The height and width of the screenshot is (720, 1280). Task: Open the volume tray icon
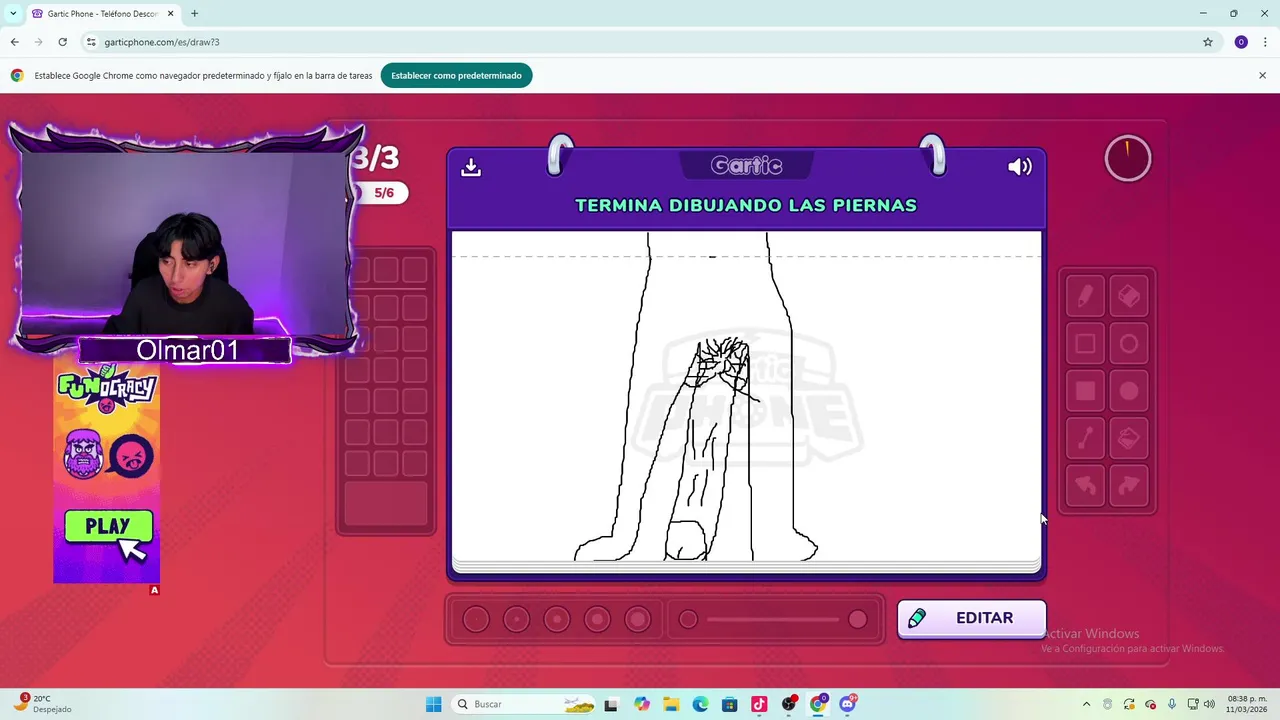(1209, 704)
